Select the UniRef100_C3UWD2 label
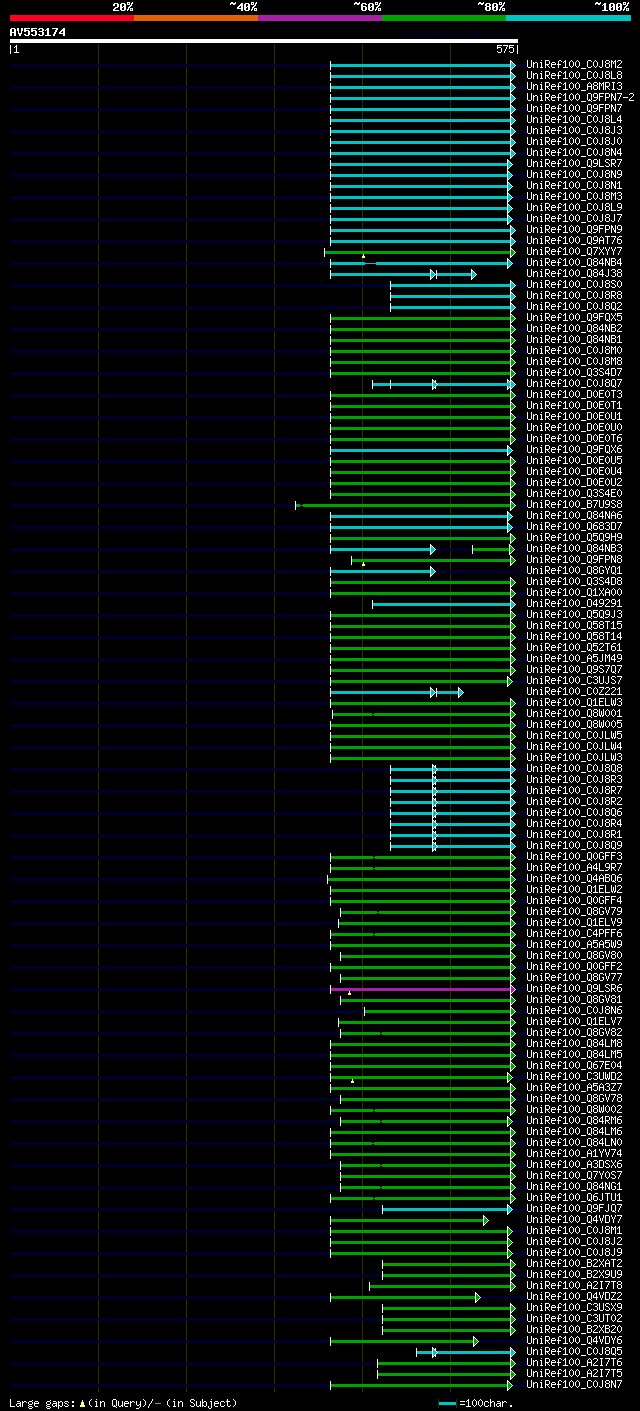The image size is (640, 1411). pyautogui.click(x=574, y=1077)
